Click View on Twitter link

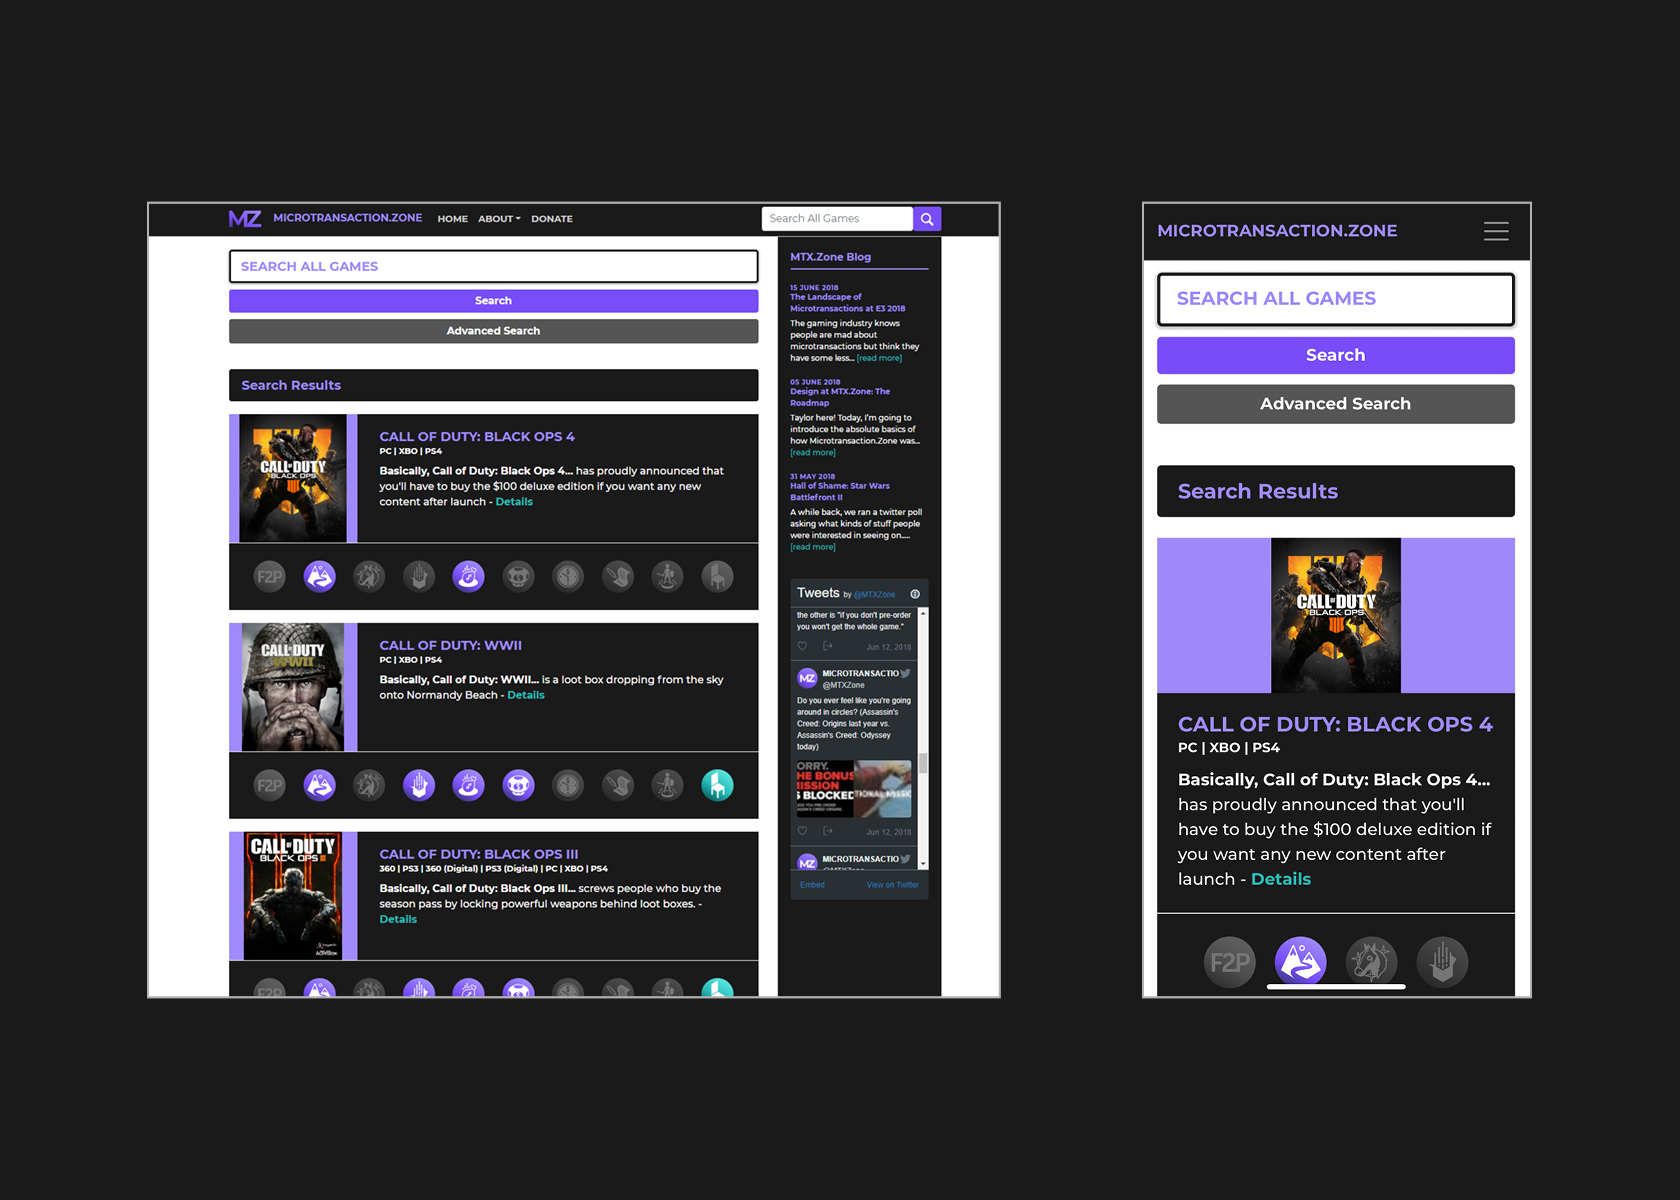[892, 885]
